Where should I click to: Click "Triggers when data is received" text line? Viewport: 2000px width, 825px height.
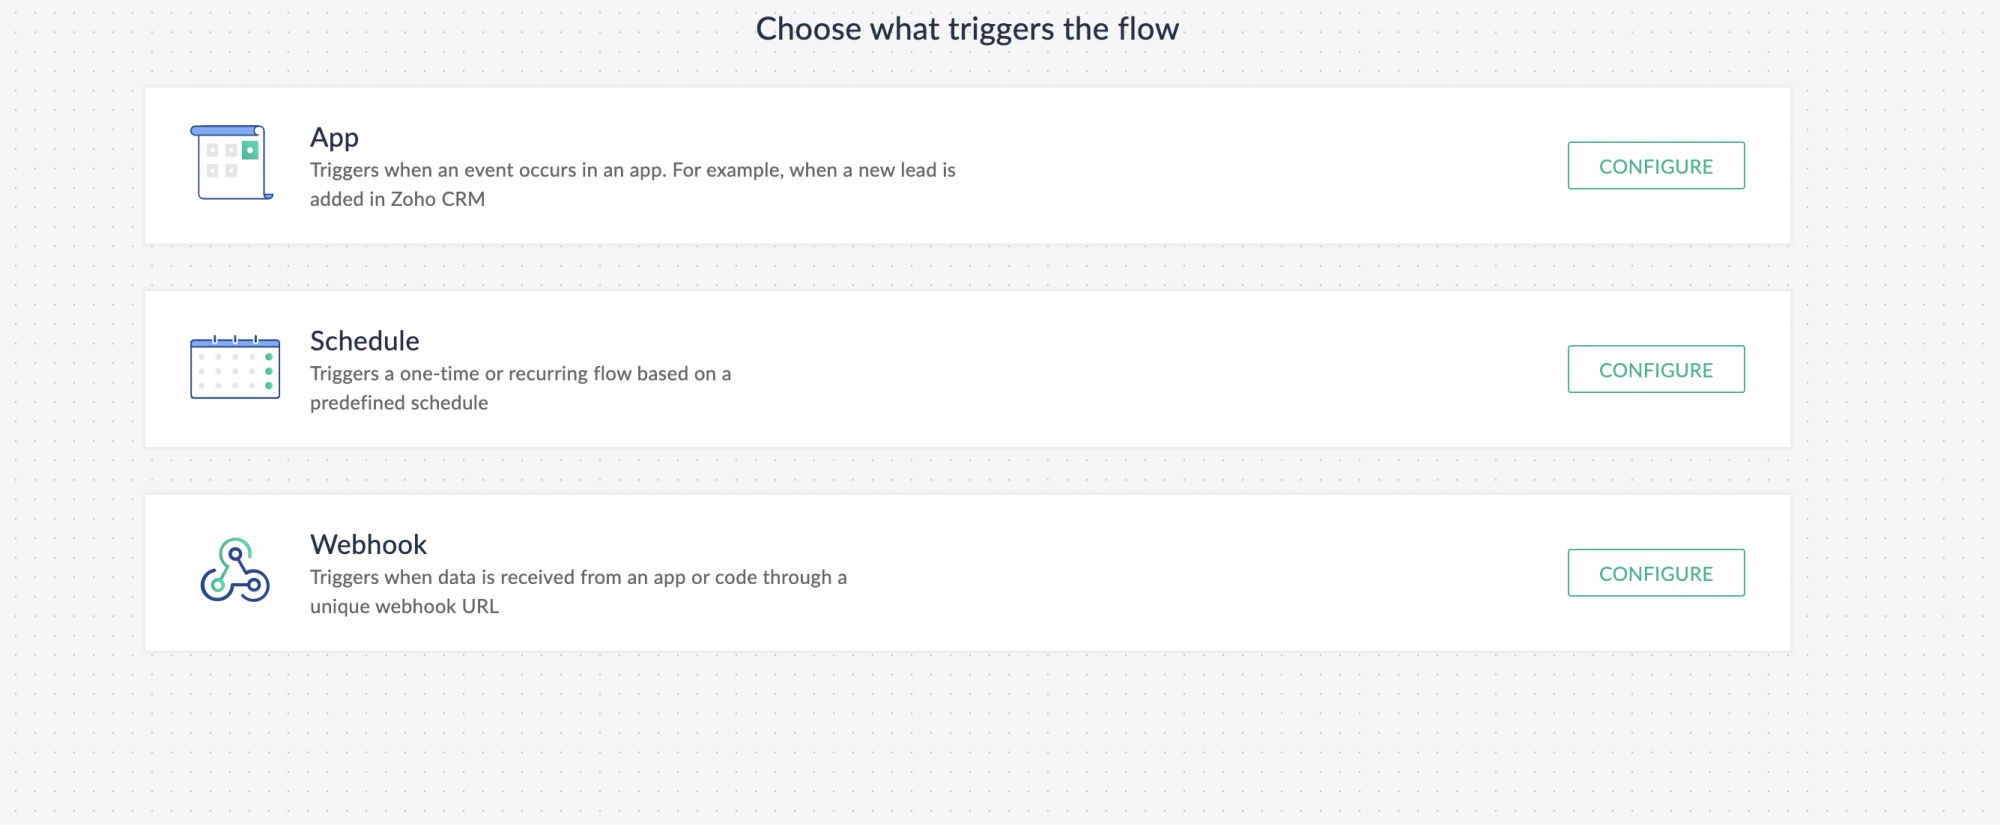pos(578,577)
